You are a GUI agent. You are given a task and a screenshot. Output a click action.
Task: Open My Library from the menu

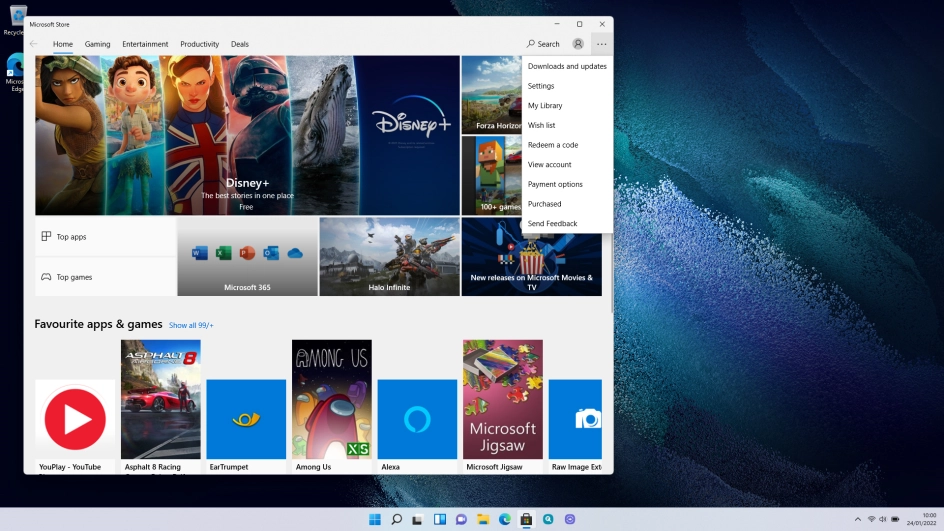(545, 105)
